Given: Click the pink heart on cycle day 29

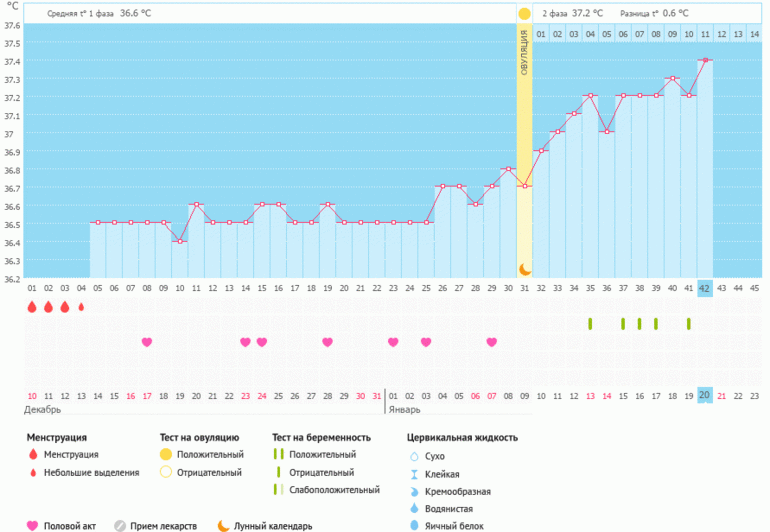Looking at the screenshot, I should (491, 342).
